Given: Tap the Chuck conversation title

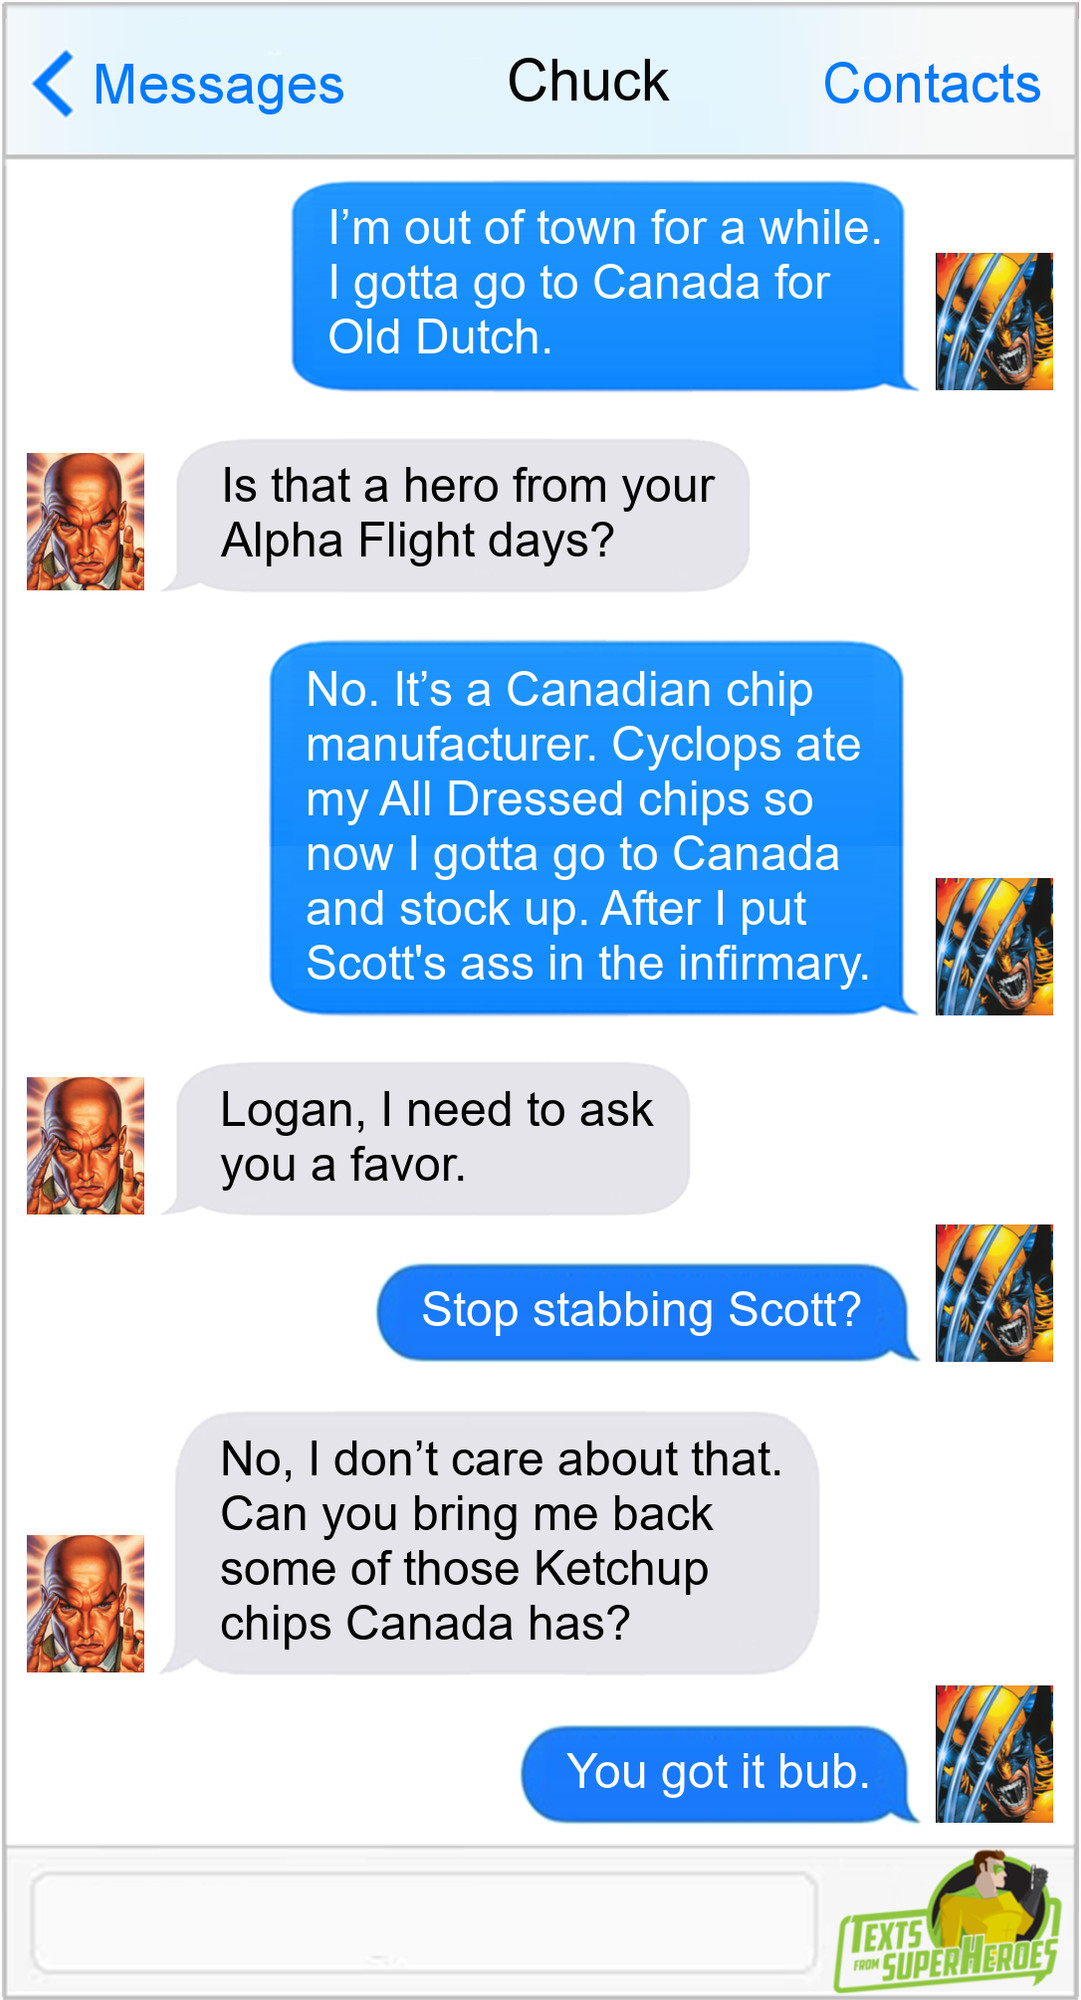Looking at the screenshot, I should click(x=588, y=81).
